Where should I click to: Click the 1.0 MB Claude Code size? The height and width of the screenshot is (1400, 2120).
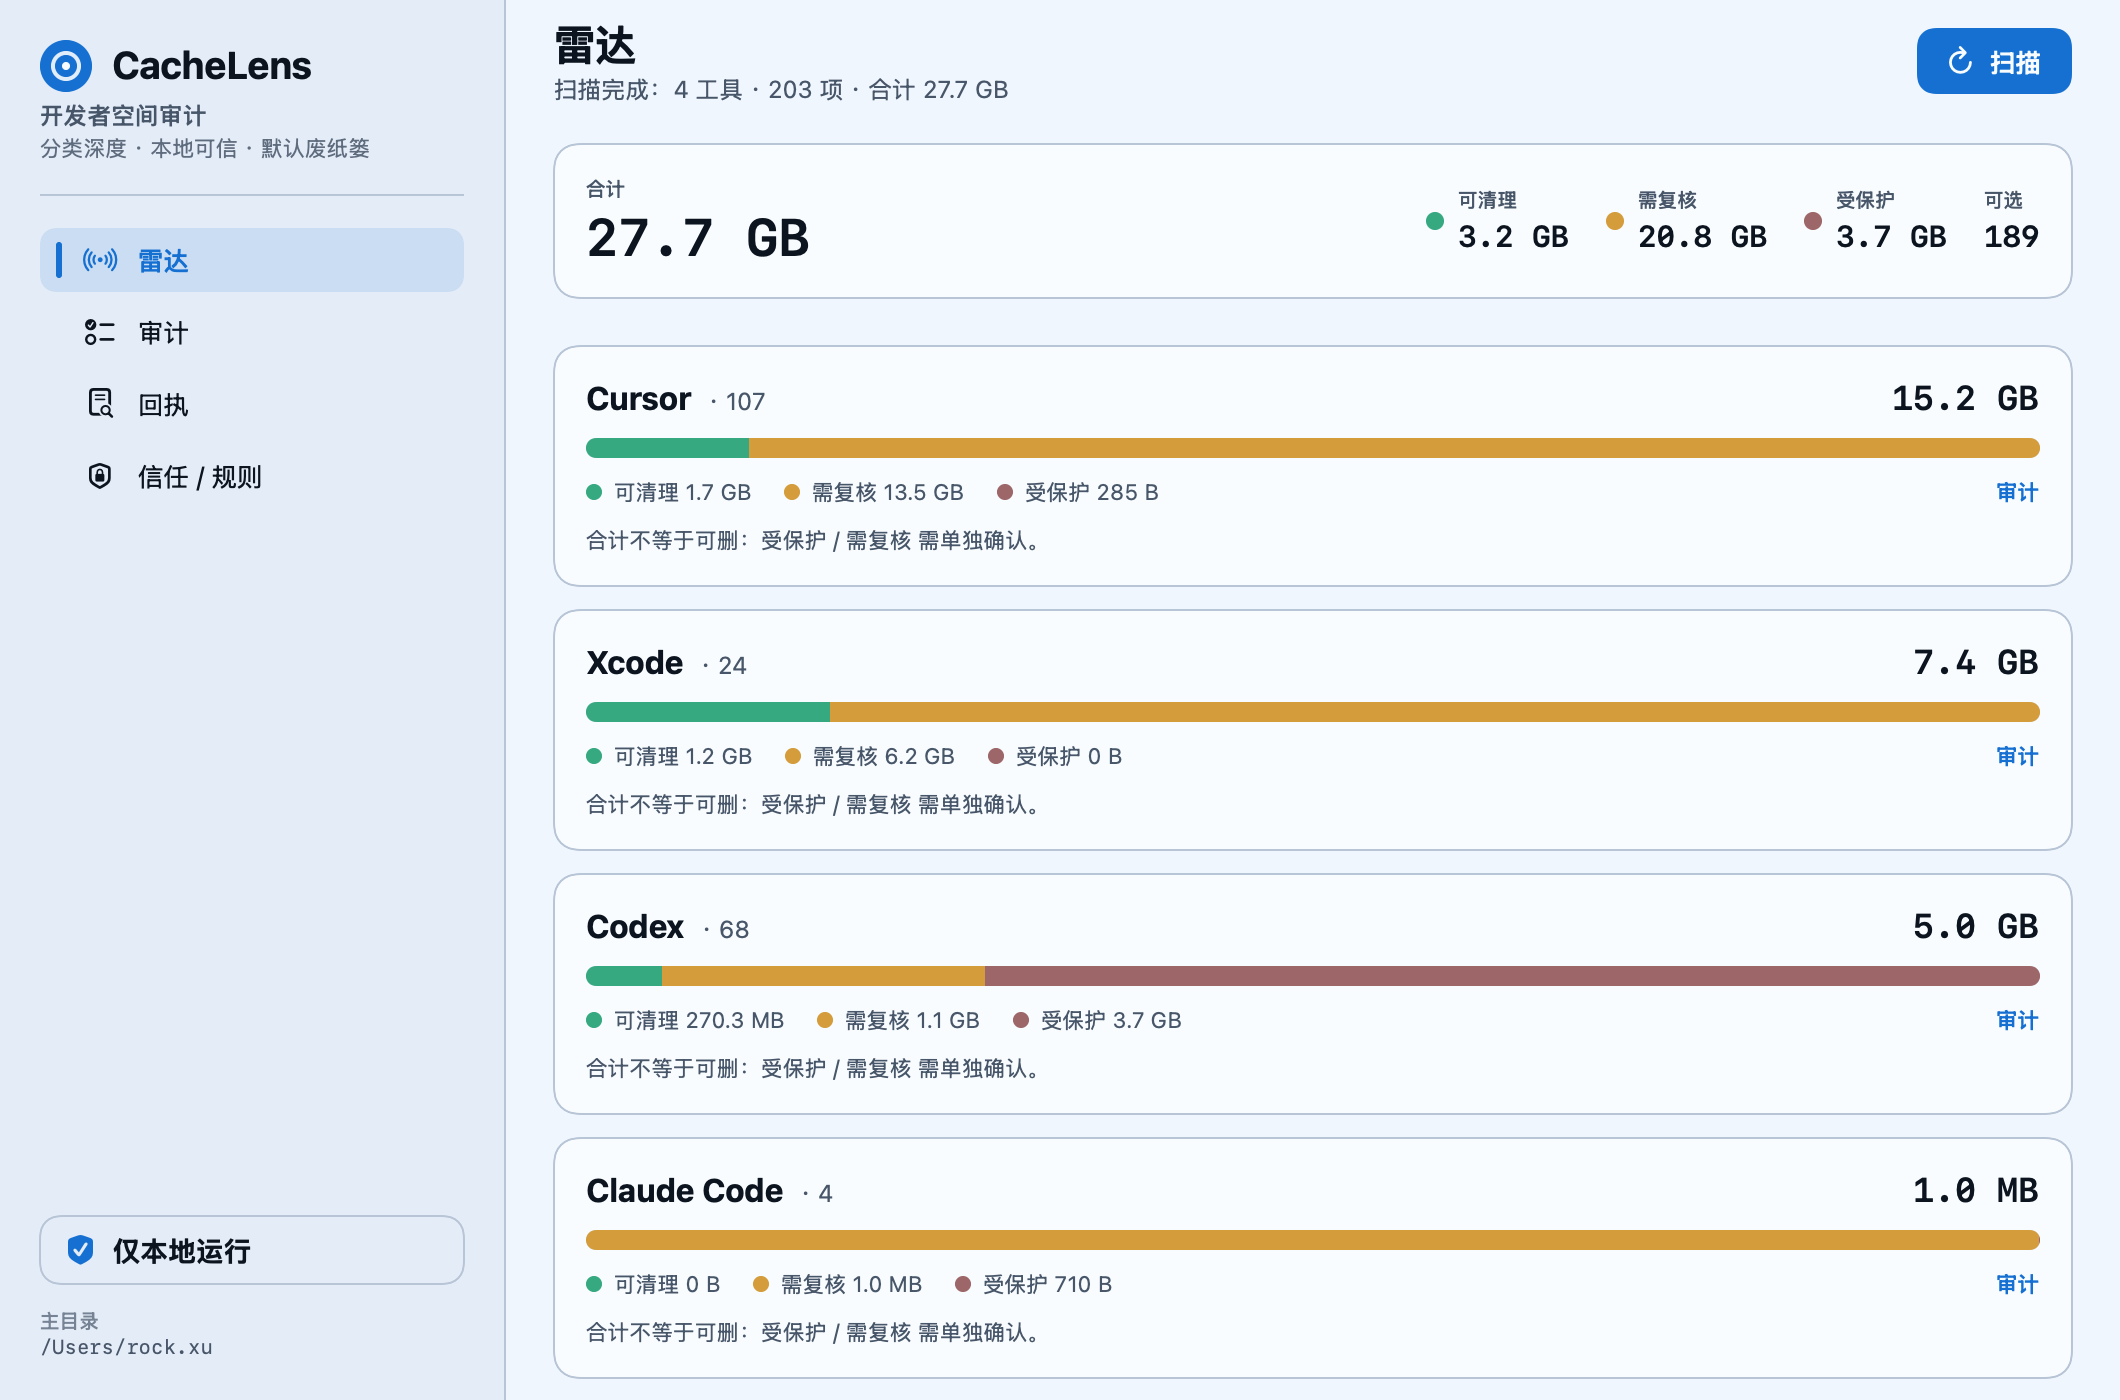pyautogui.click(x=1976, y=1191)
